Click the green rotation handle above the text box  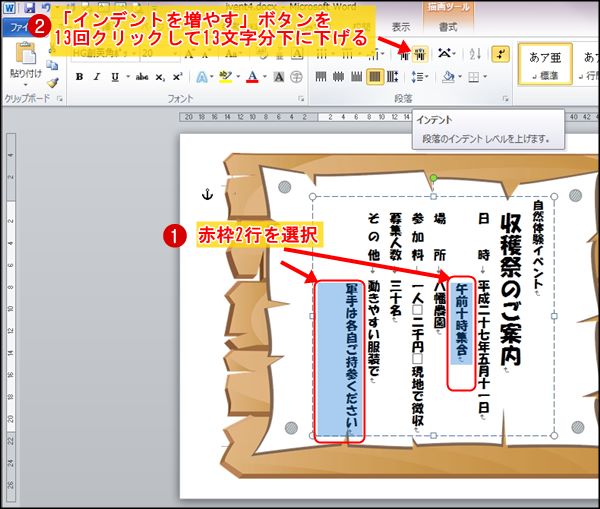click(x=433, y=179)
